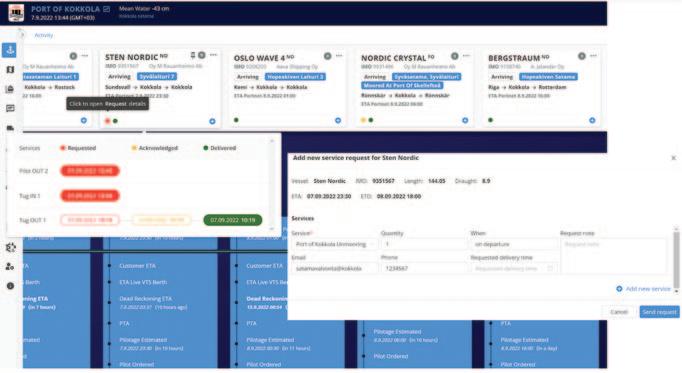Viewport: 682px width, 373px height.
Task: Click the Send request button
Action: click(659, 312)
